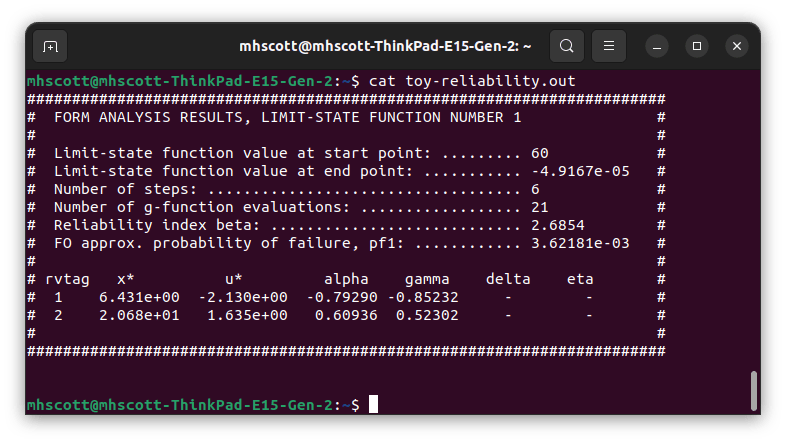786x443 pixels.
Task: Open a new terminal tab
Action: [50, 46]
